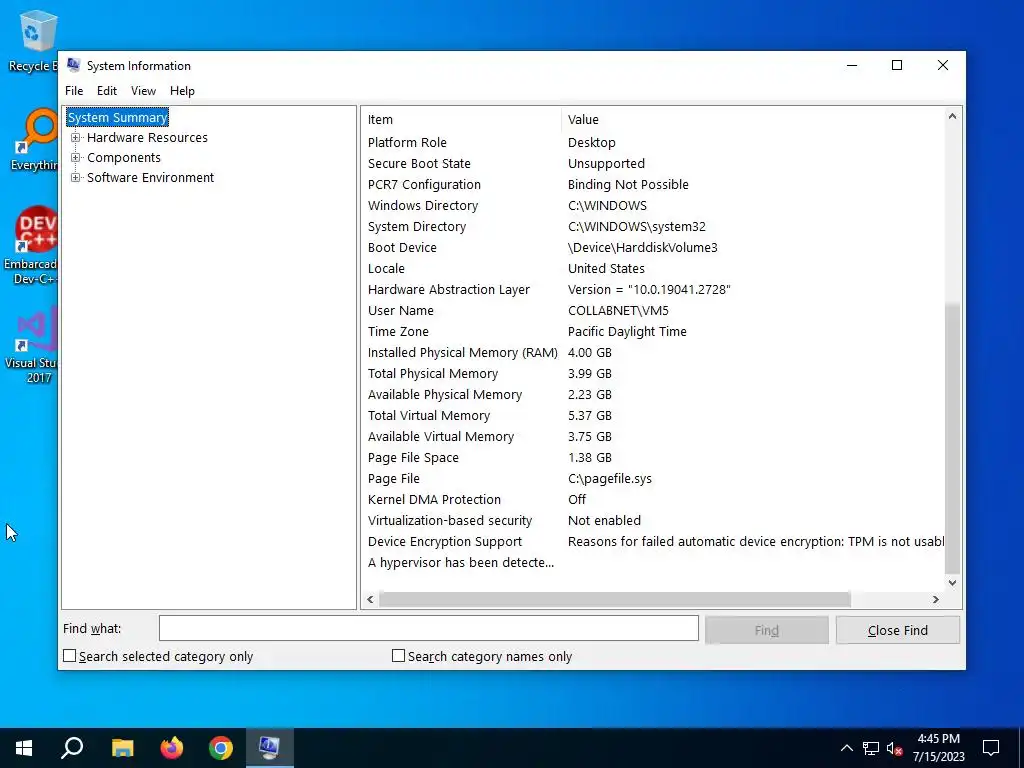The height and width of the screenshot is (768, 1024).
Task: Click System Information taskbar button
Action: [x=270, y=748]
